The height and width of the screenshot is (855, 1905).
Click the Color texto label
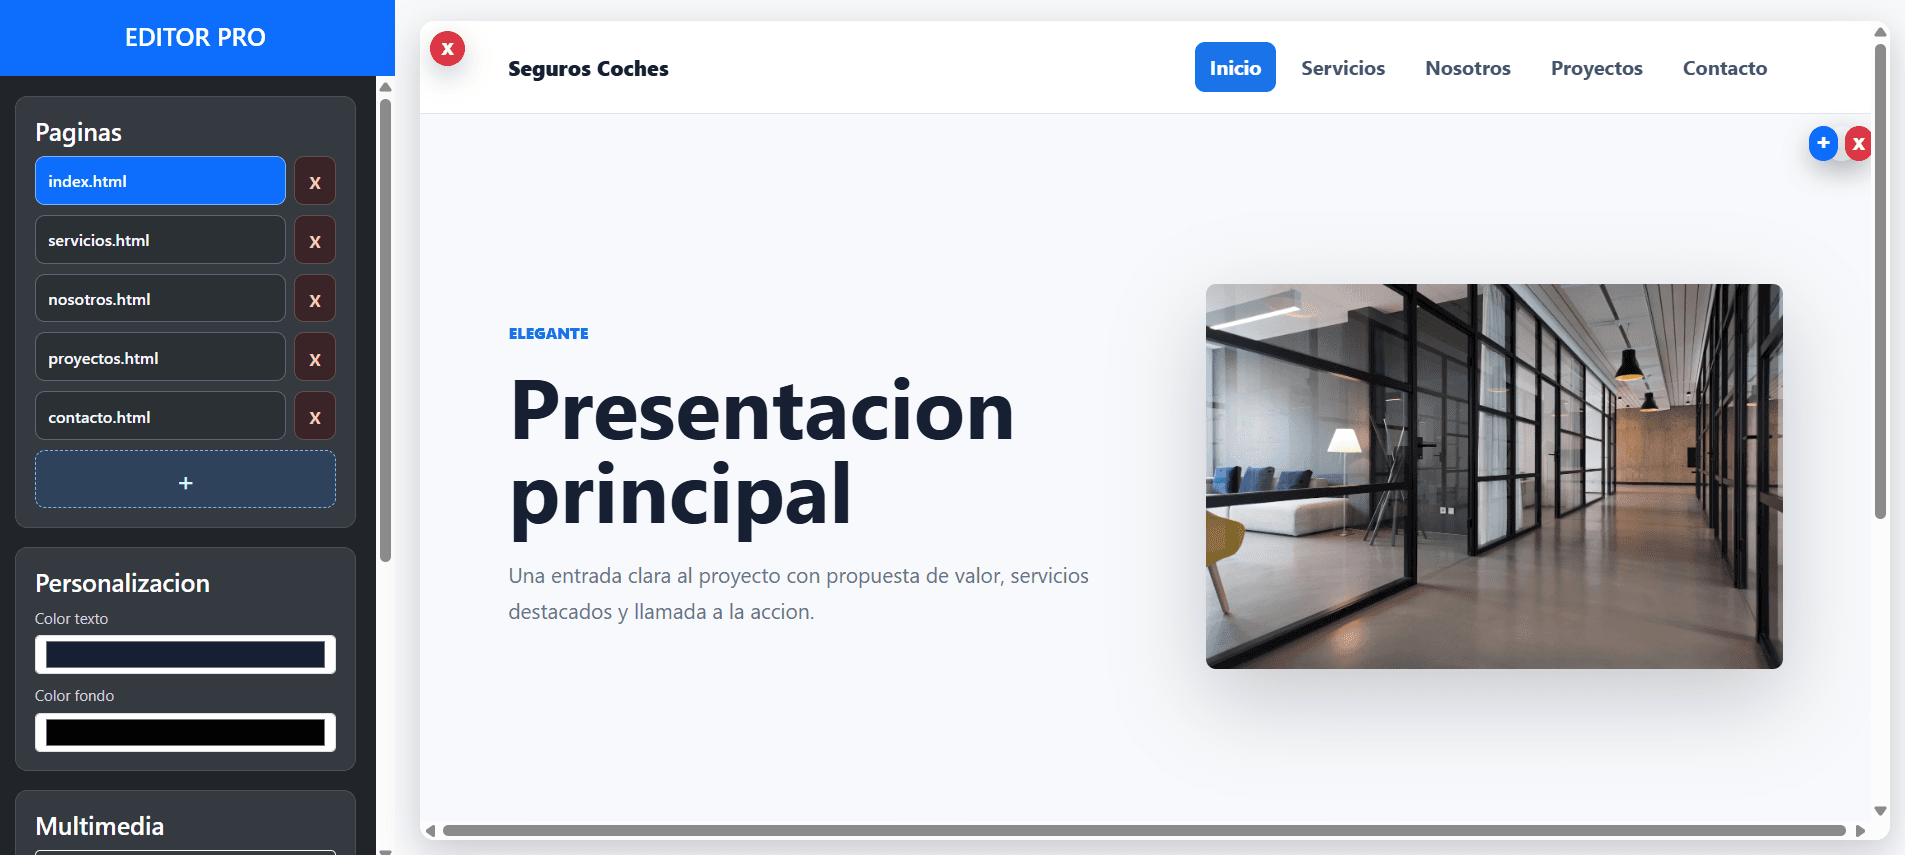pos(71,619)
